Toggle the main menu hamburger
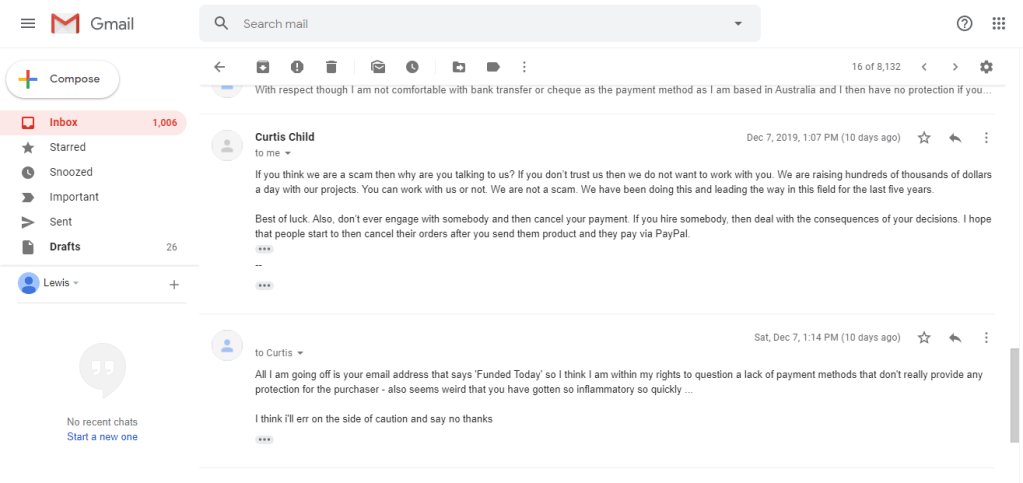 click(28, 23)
